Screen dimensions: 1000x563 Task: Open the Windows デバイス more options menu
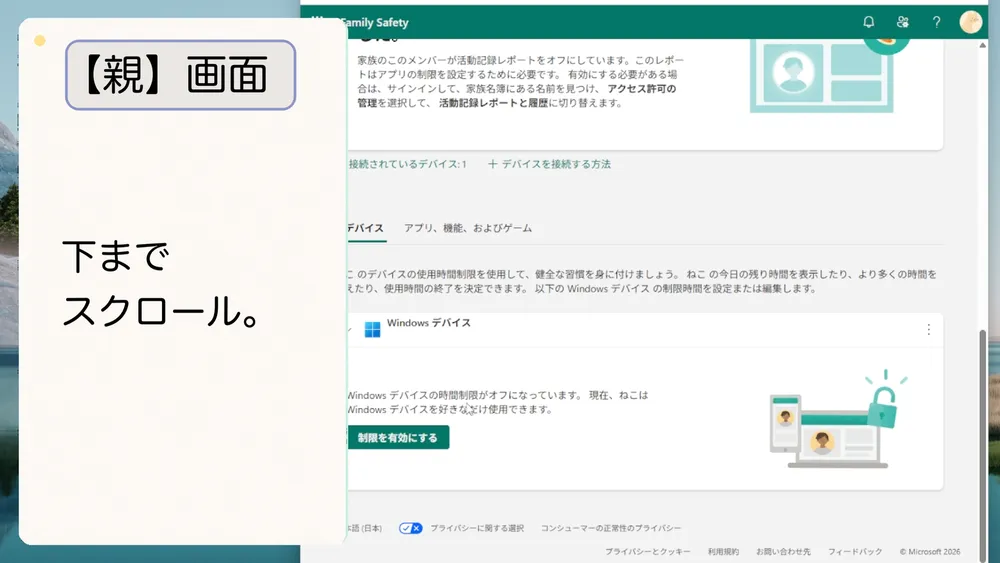pyautogui.click(x=929, y=330)
